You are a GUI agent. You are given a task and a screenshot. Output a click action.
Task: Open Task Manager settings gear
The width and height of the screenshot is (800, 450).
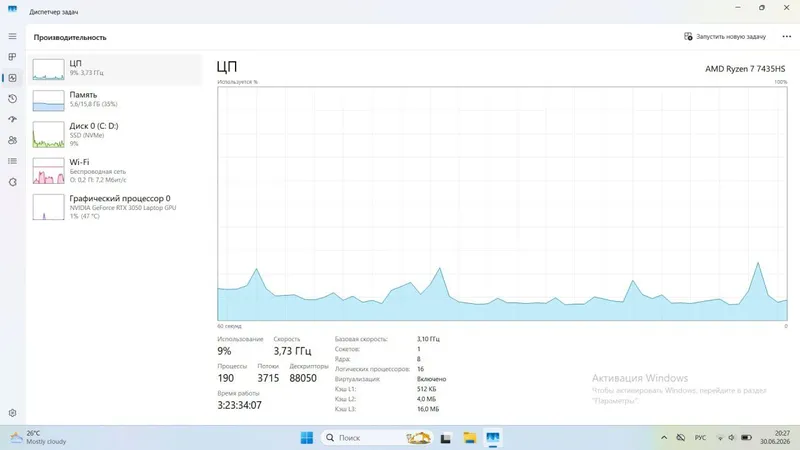pyautogui.click(x=12, y=413)
